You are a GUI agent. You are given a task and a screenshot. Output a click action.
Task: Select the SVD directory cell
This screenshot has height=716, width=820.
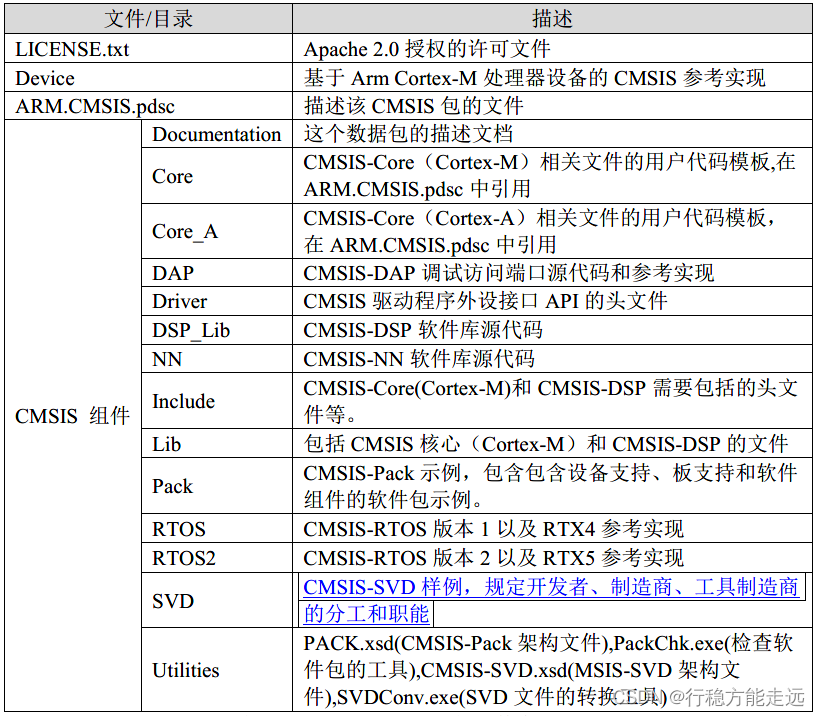217,600
